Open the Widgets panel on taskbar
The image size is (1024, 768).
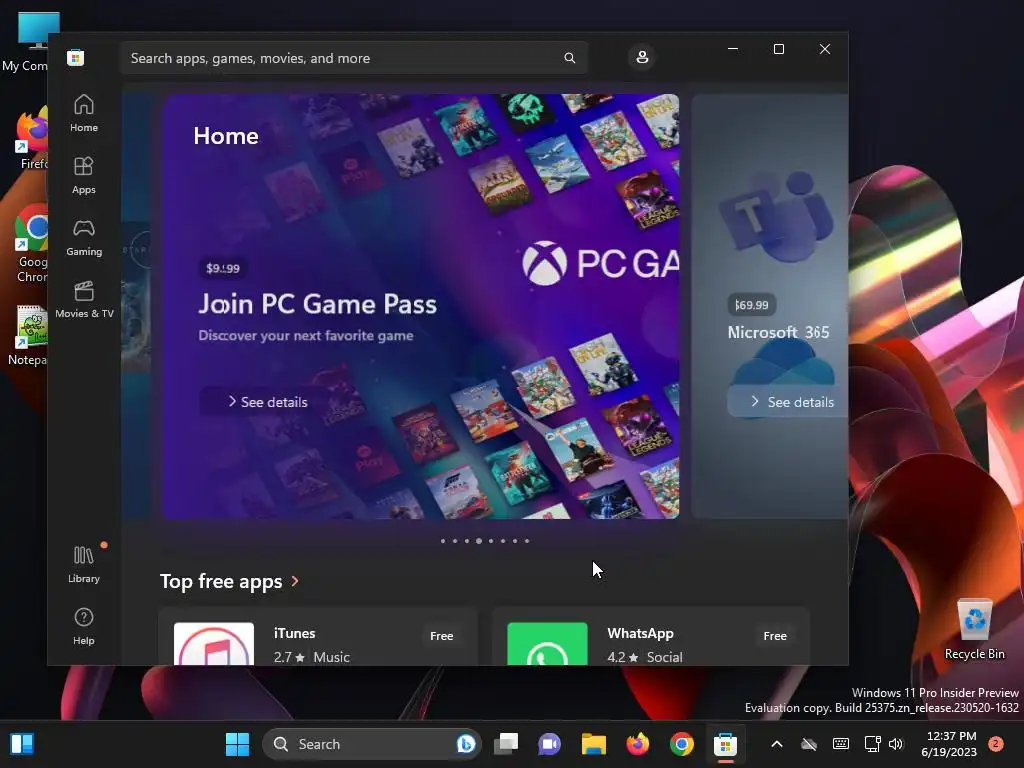[x=22, y=744]
